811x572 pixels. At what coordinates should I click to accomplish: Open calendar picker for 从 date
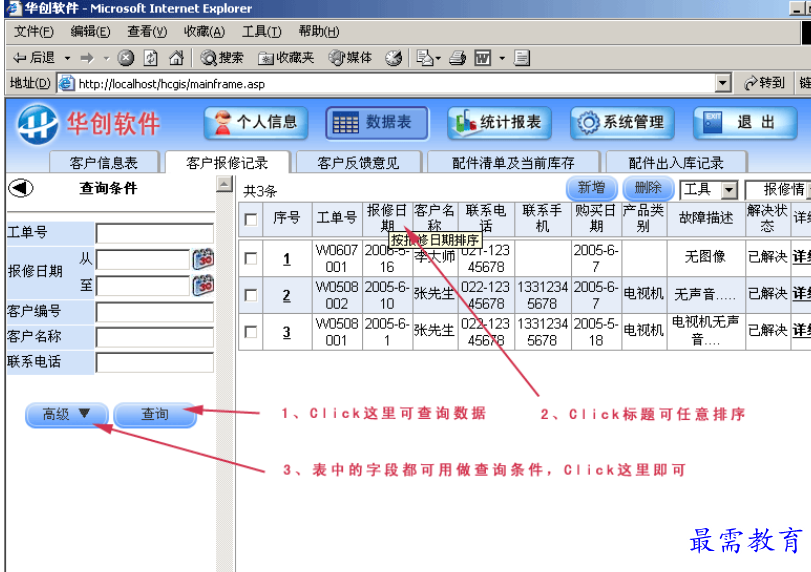pyautogui.click(x=203, y=259)
